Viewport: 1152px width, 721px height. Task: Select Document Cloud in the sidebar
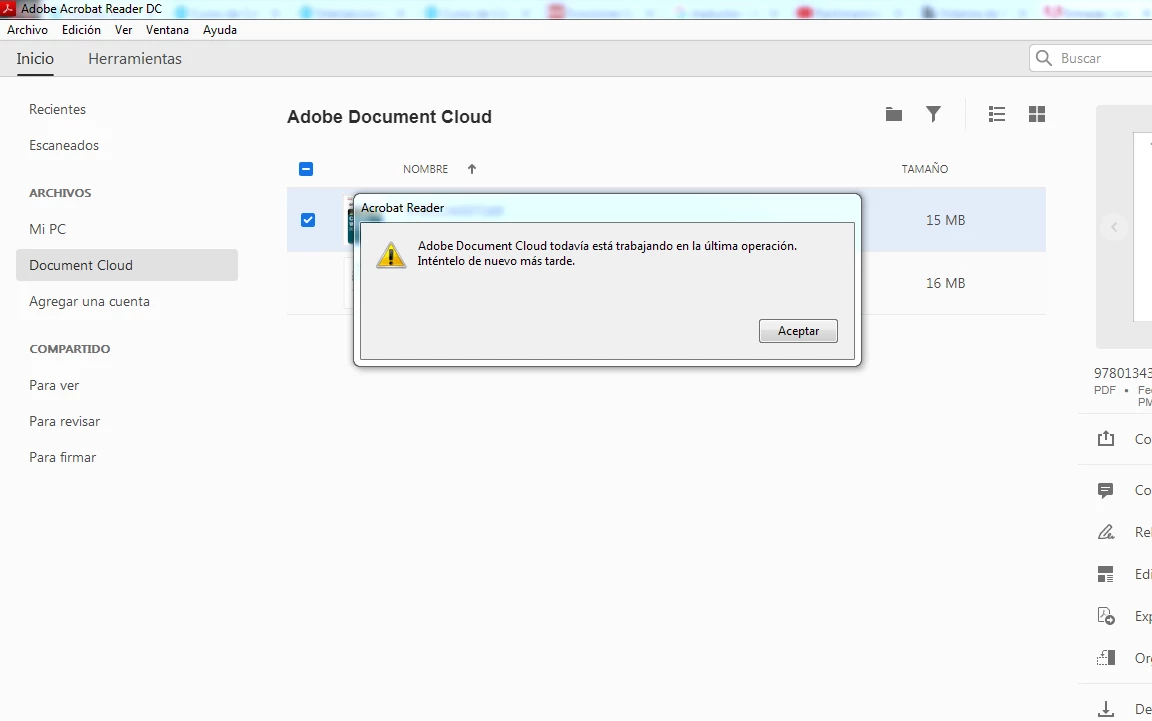pyautogui.click(x=127, y=265)
